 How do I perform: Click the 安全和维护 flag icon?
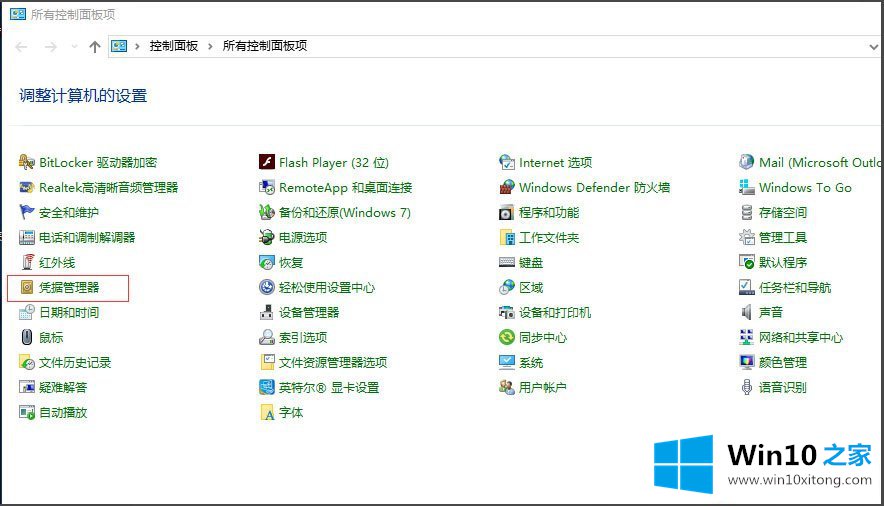(x=26, y=212)
